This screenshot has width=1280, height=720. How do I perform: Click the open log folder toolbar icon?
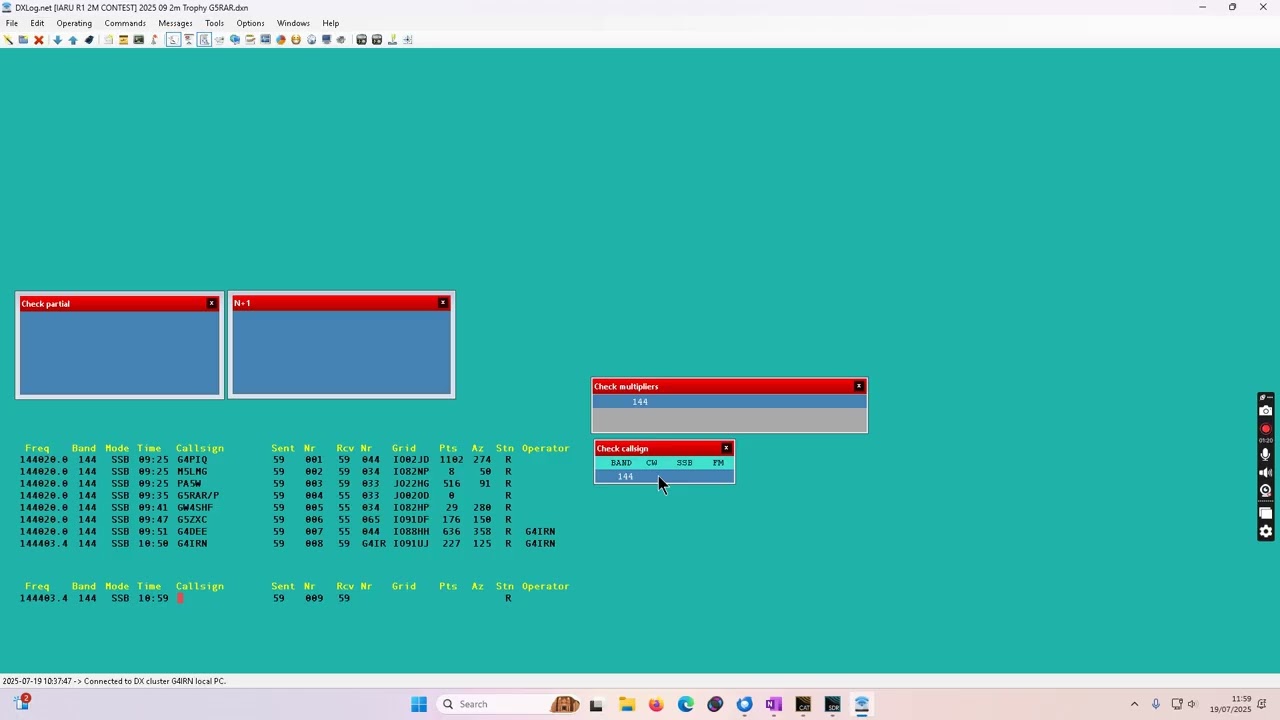23,40
